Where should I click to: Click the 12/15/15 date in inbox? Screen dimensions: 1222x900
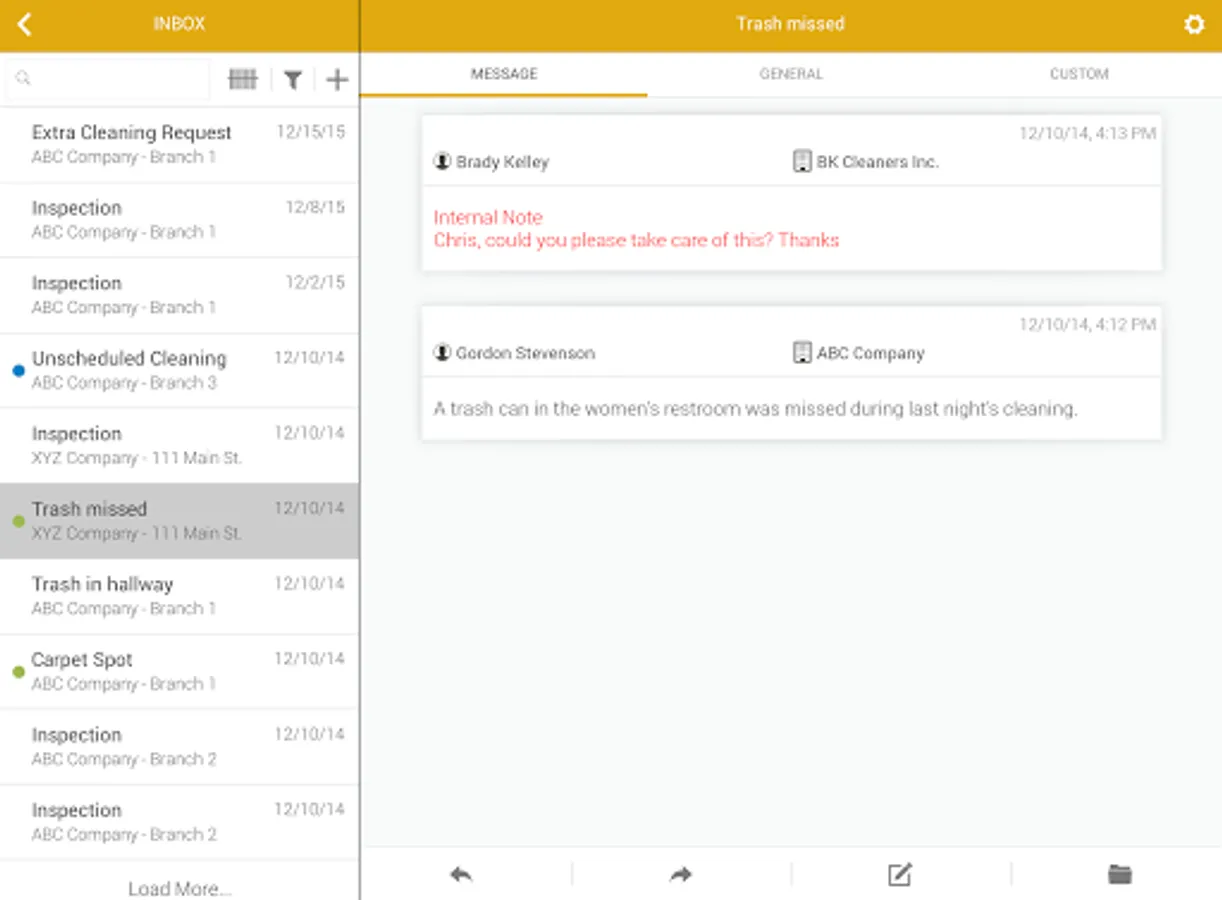click(311, 132)
